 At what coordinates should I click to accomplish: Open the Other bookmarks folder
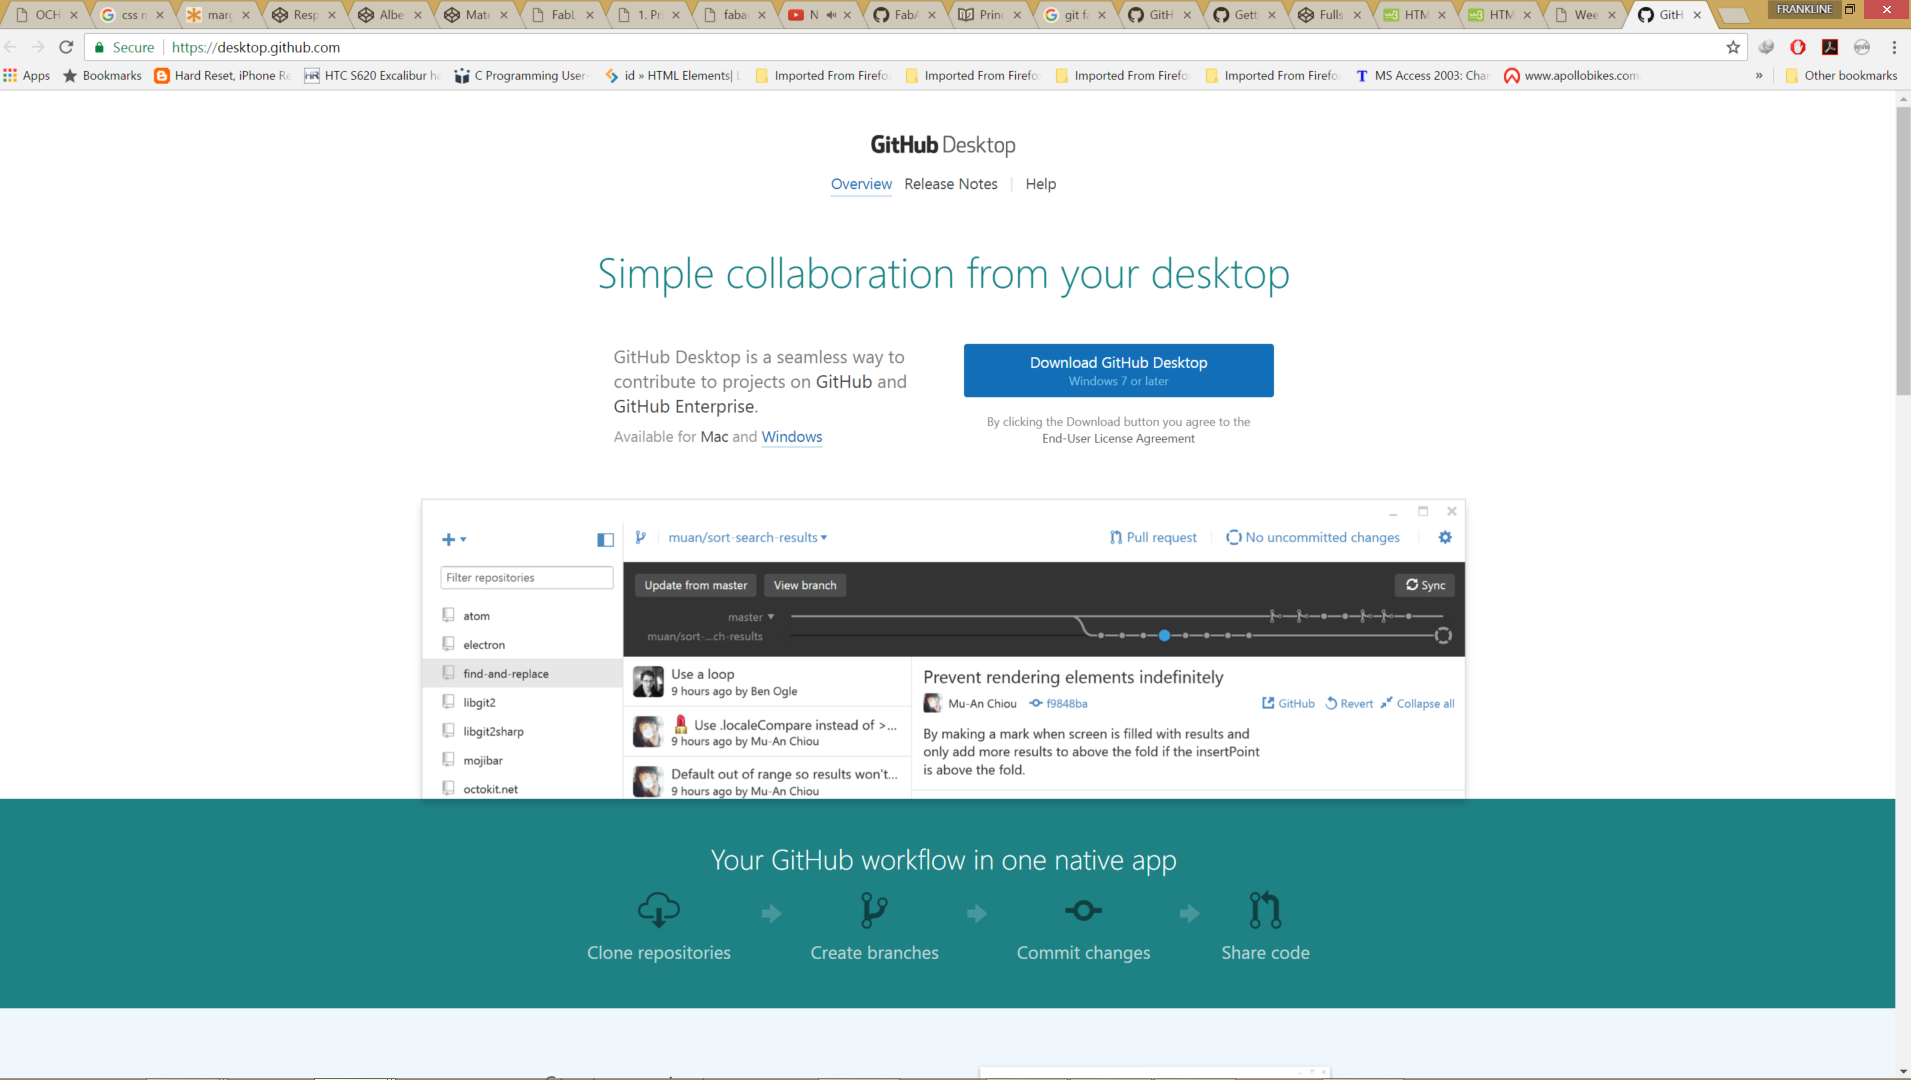[x=1841, y=75]
